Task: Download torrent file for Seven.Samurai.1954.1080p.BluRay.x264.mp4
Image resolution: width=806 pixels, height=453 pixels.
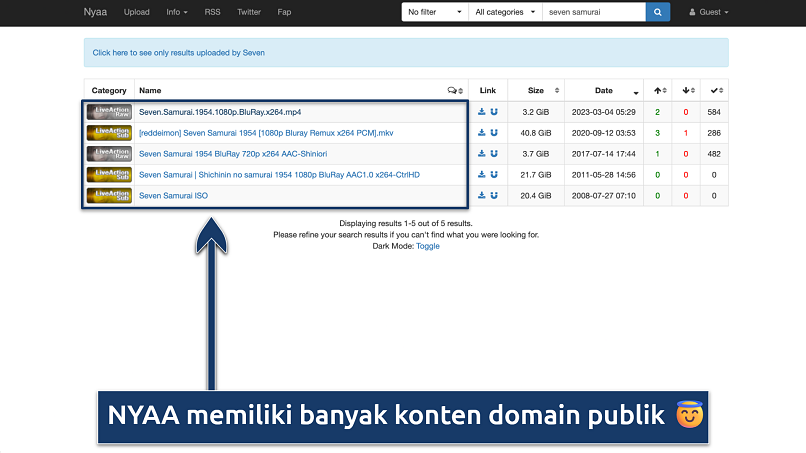Action: [x=482, y=112]
